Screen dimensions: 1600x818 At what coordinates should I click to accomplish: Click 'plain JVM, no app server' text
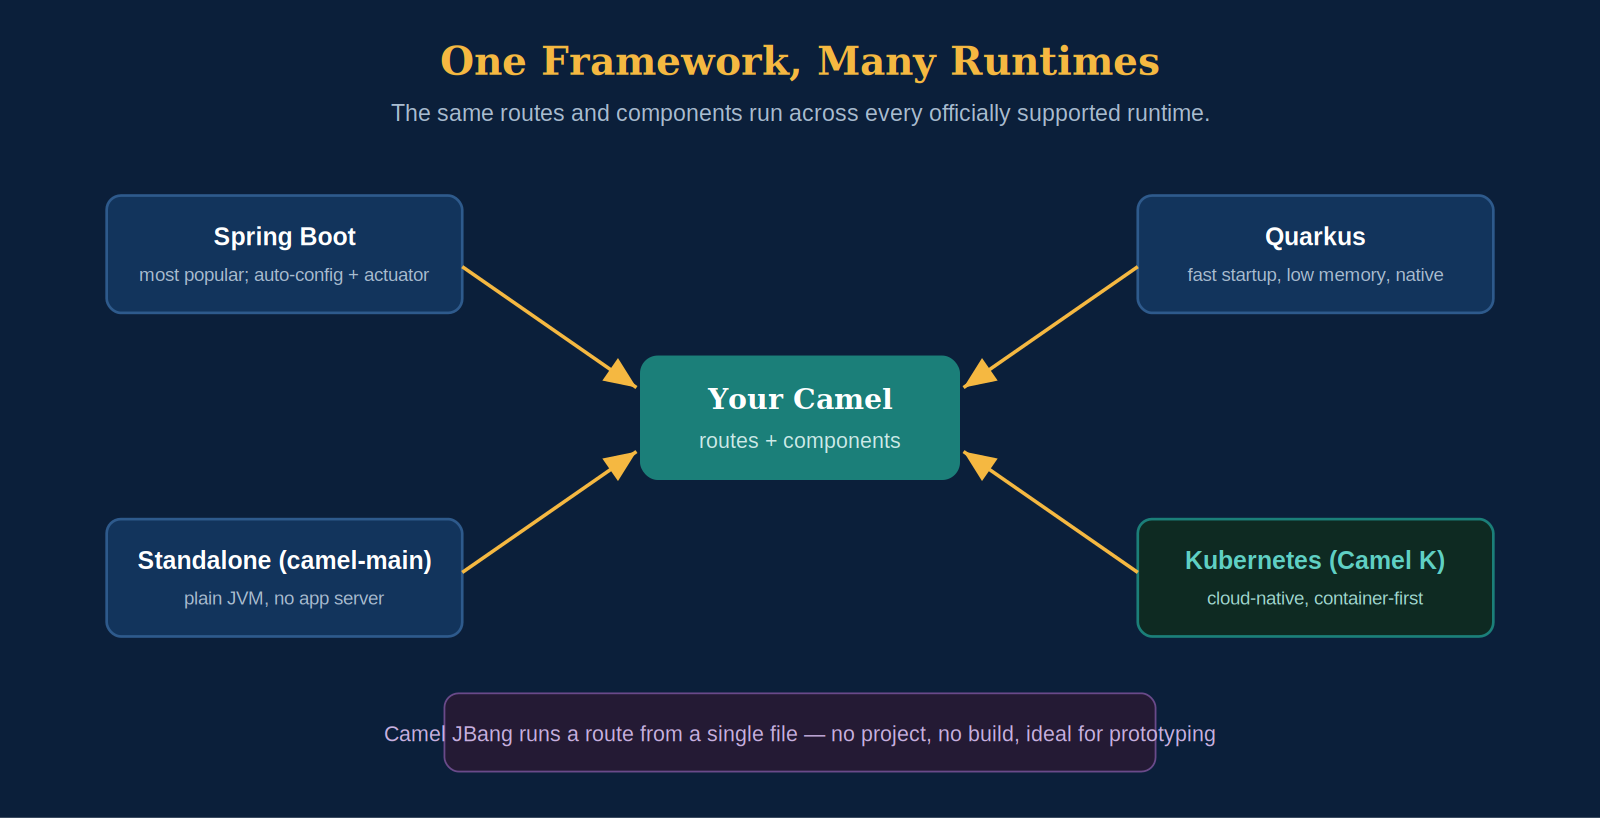pos(284,599)
